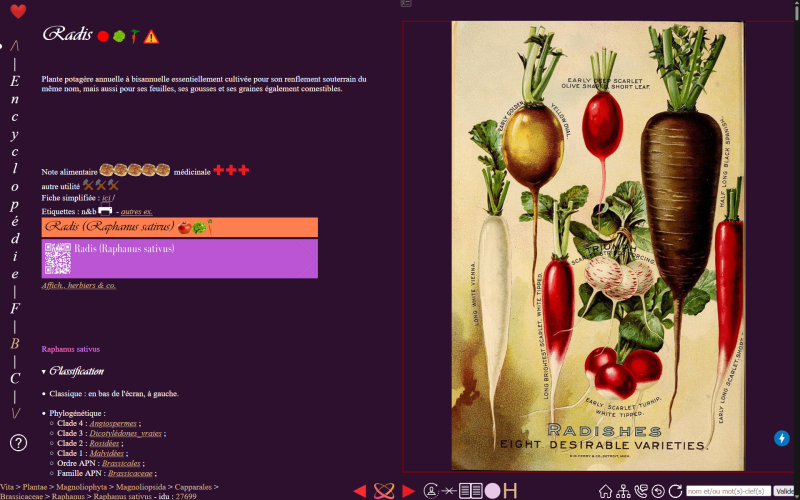
Task: Open the Dicotylédones_vraies clade link
Action: pyautogui.click(x=126, y=434)
